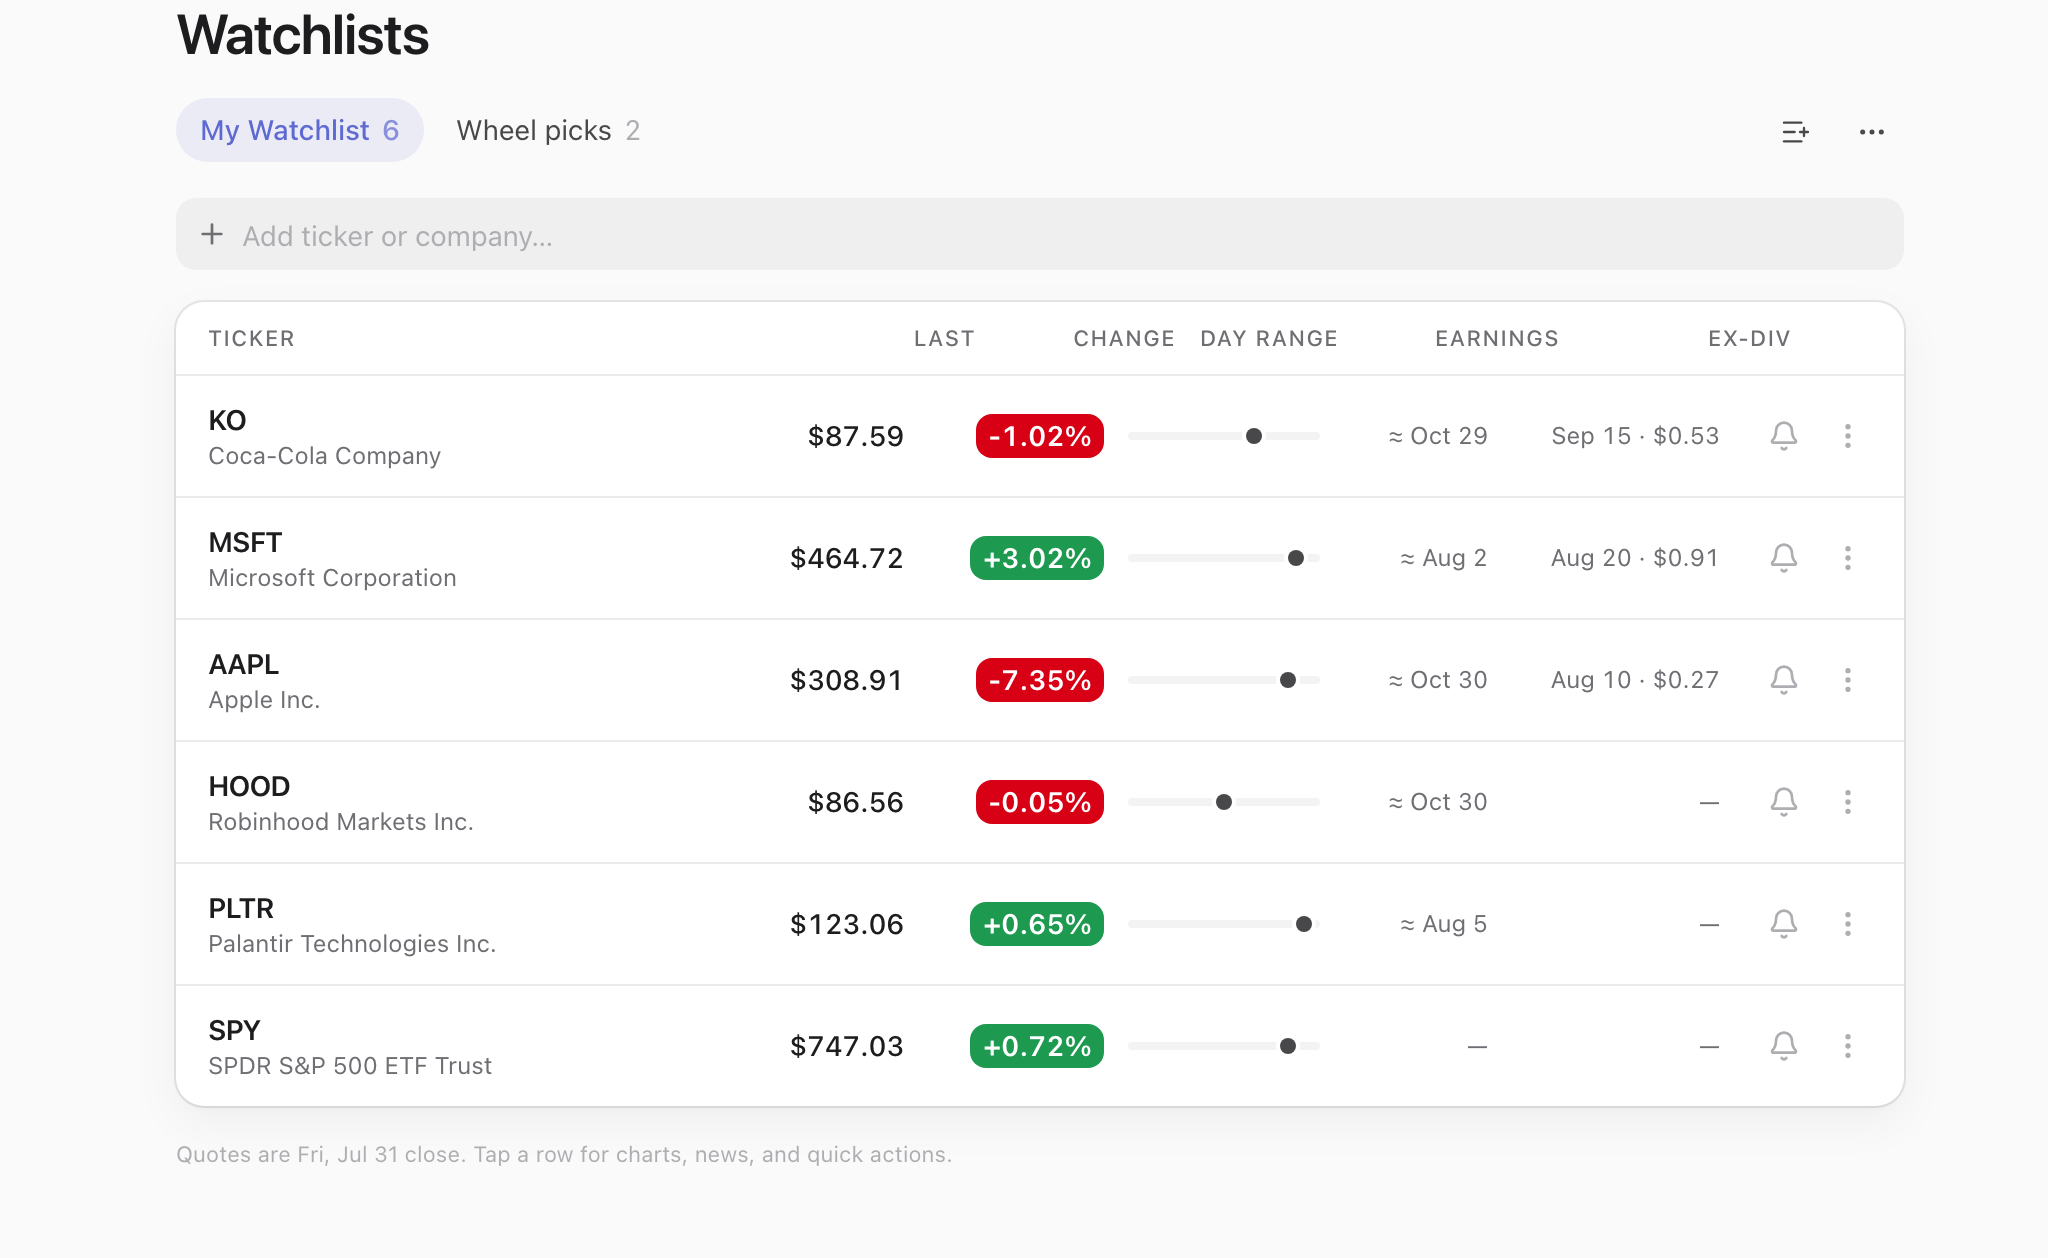Toggle alert bell for AAPL
The width and height of the screenshot is (2048, 1258).
coord(1784,680)
